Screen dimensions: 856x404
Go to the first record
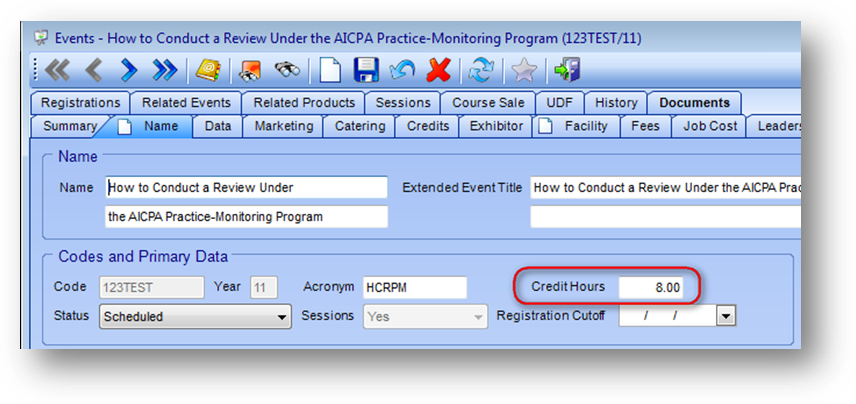pyautogui.click(x=58, y=71)
